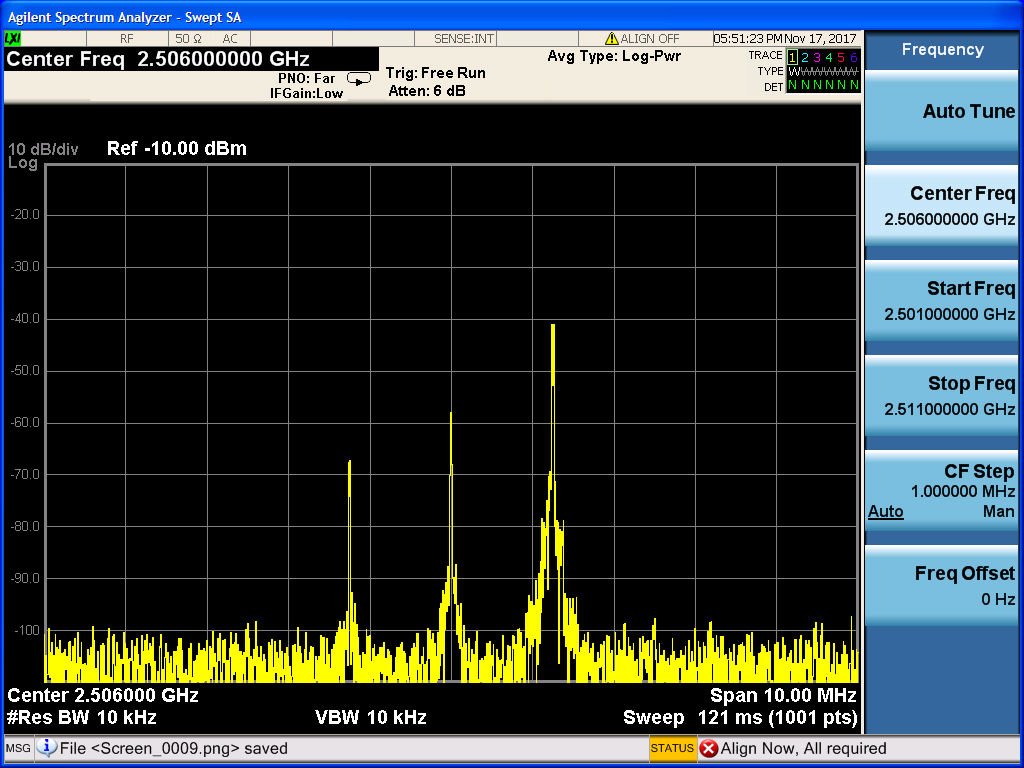
Task: Switch CF Step to Man mode
Action: click(998, 512)
